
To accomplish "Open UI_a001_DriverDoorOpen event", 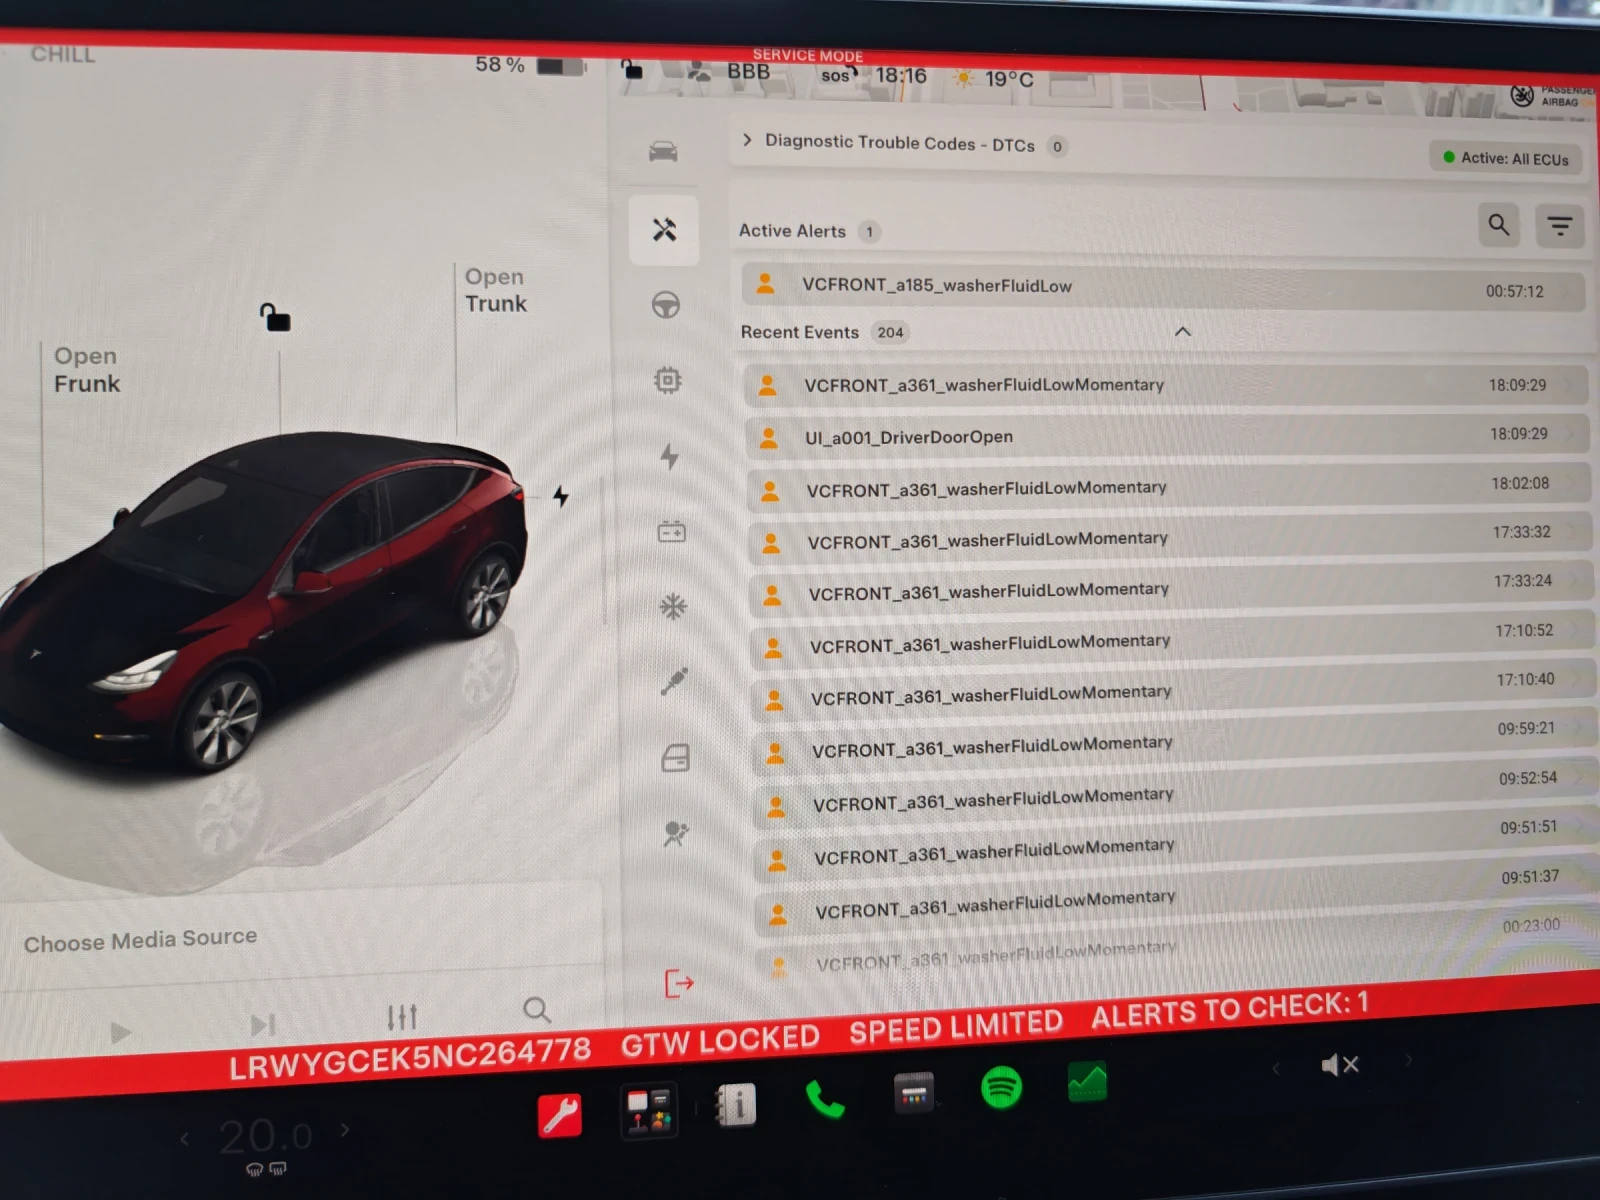I will pos(1167,436).
